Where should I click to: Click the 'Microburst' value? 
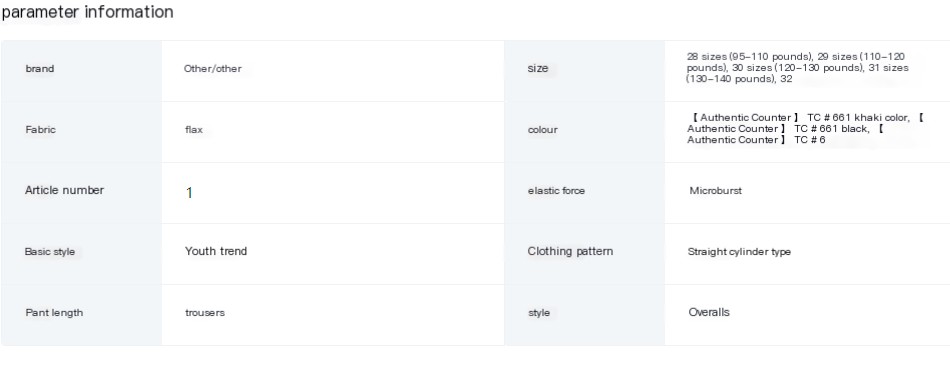point(716,191)
